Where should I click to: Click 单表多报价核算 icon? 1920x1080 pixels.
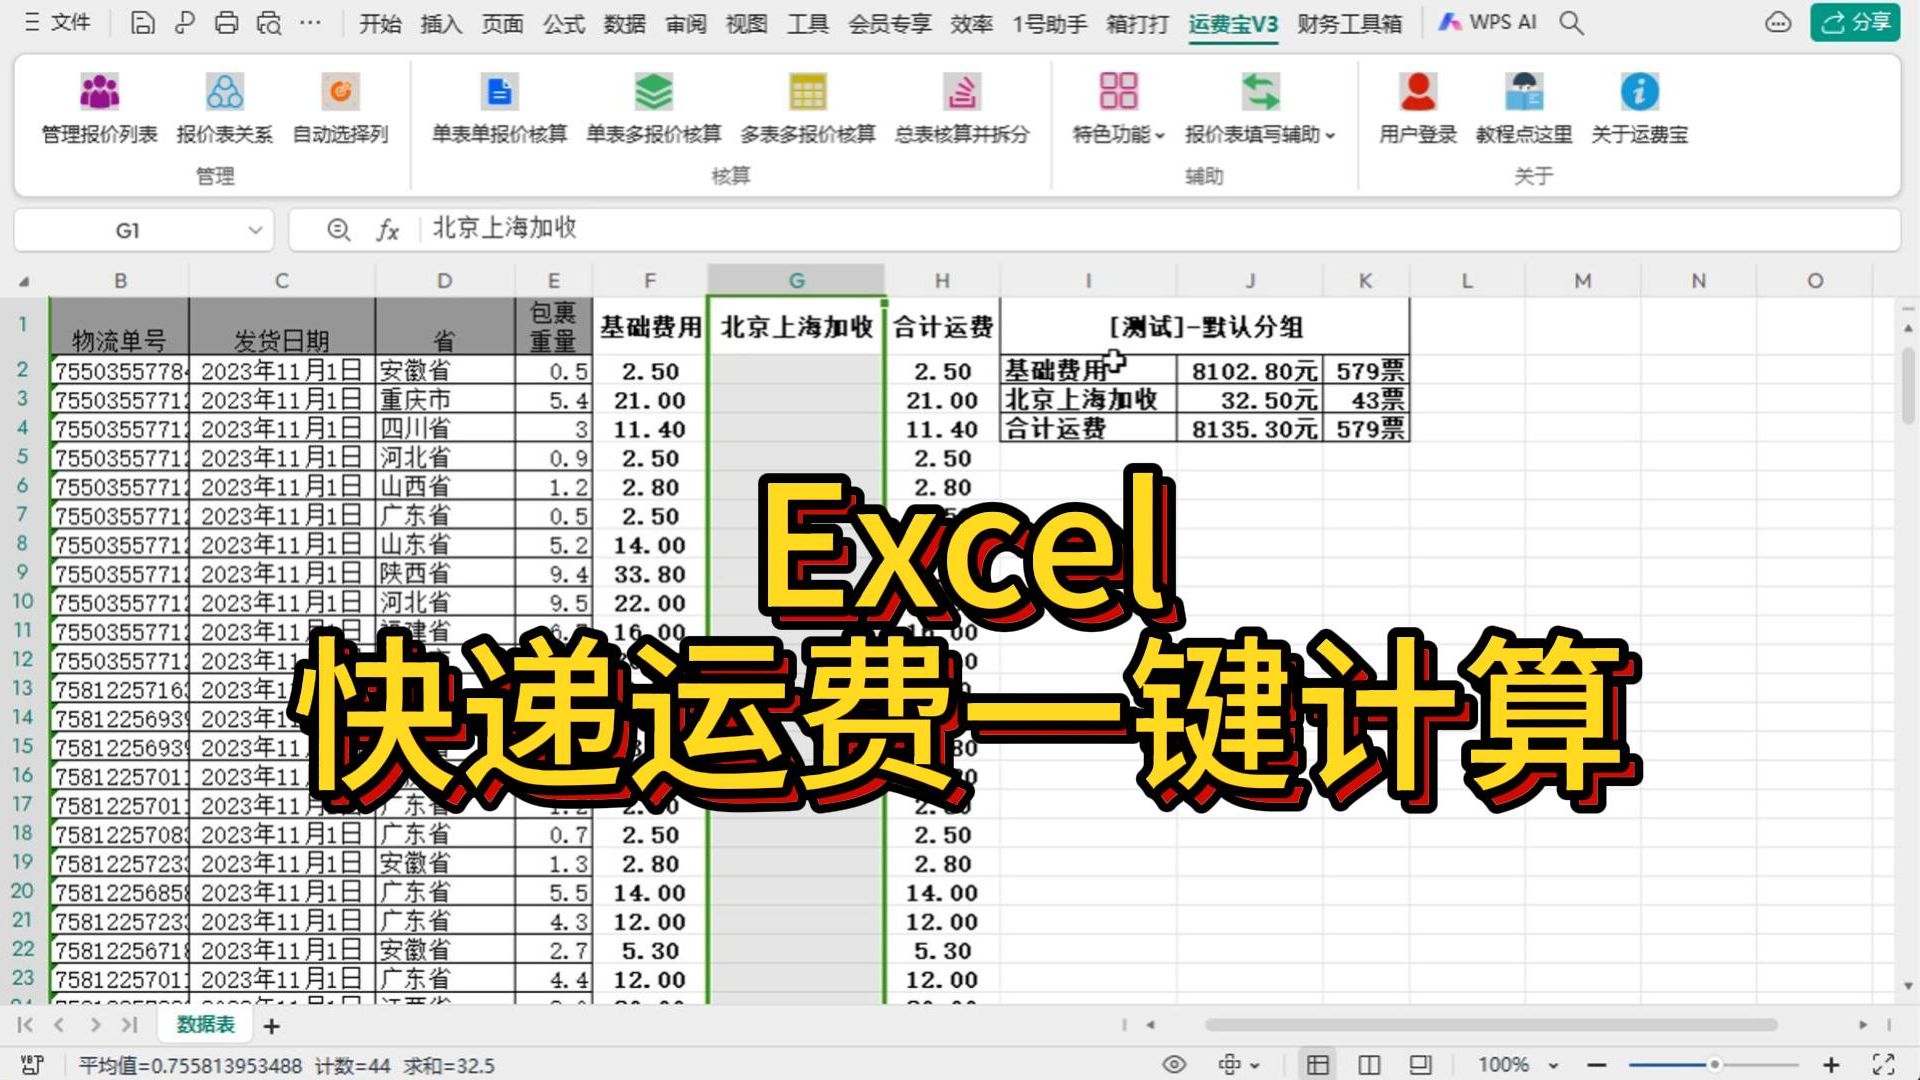click(653, 92)
